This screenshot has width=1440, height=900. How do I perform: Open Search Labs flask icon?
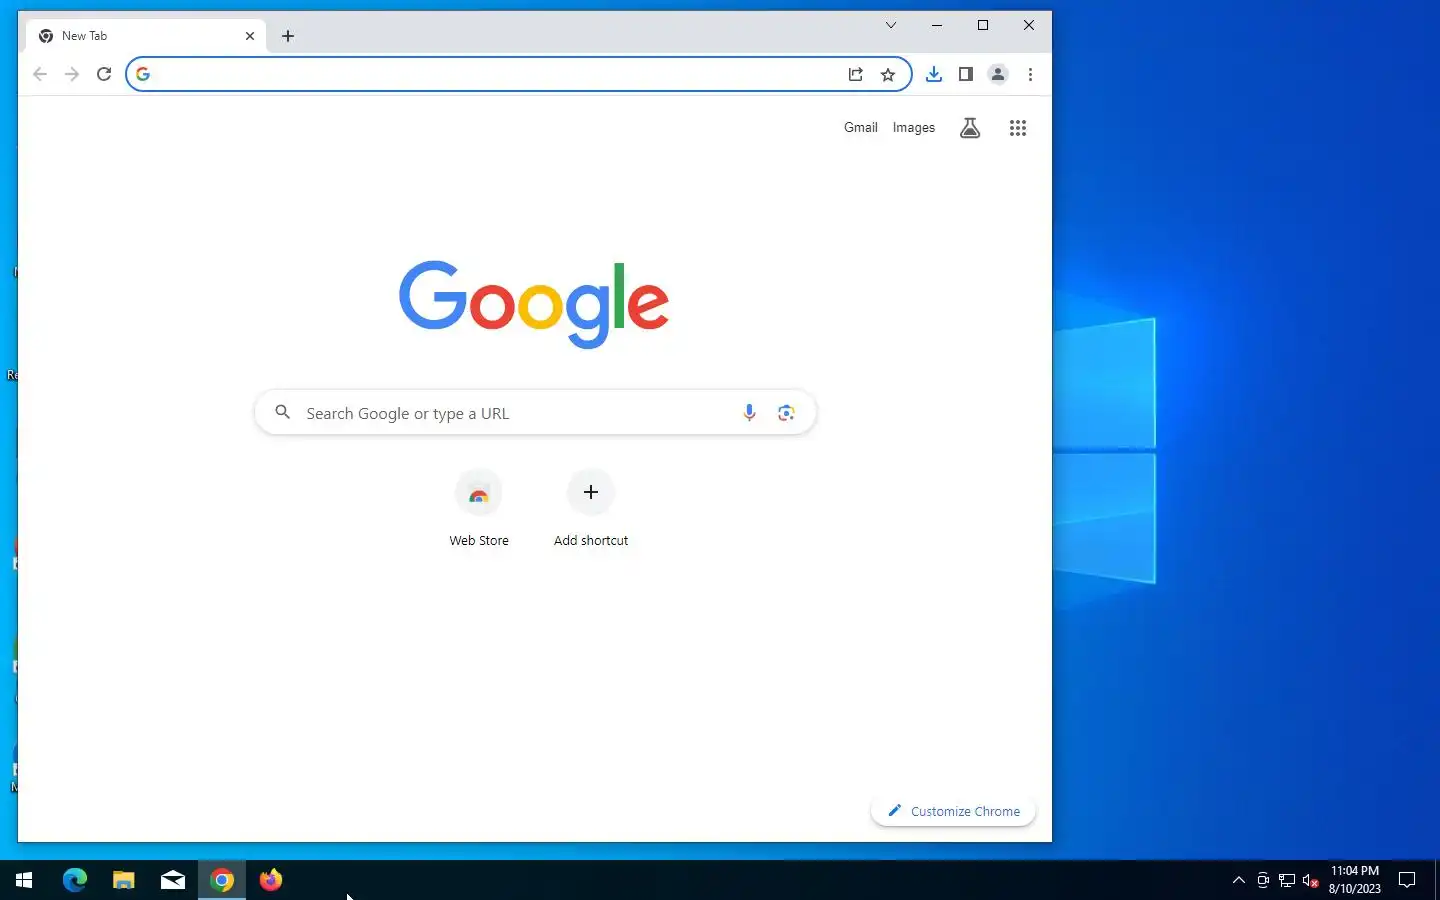pos(970,128)
